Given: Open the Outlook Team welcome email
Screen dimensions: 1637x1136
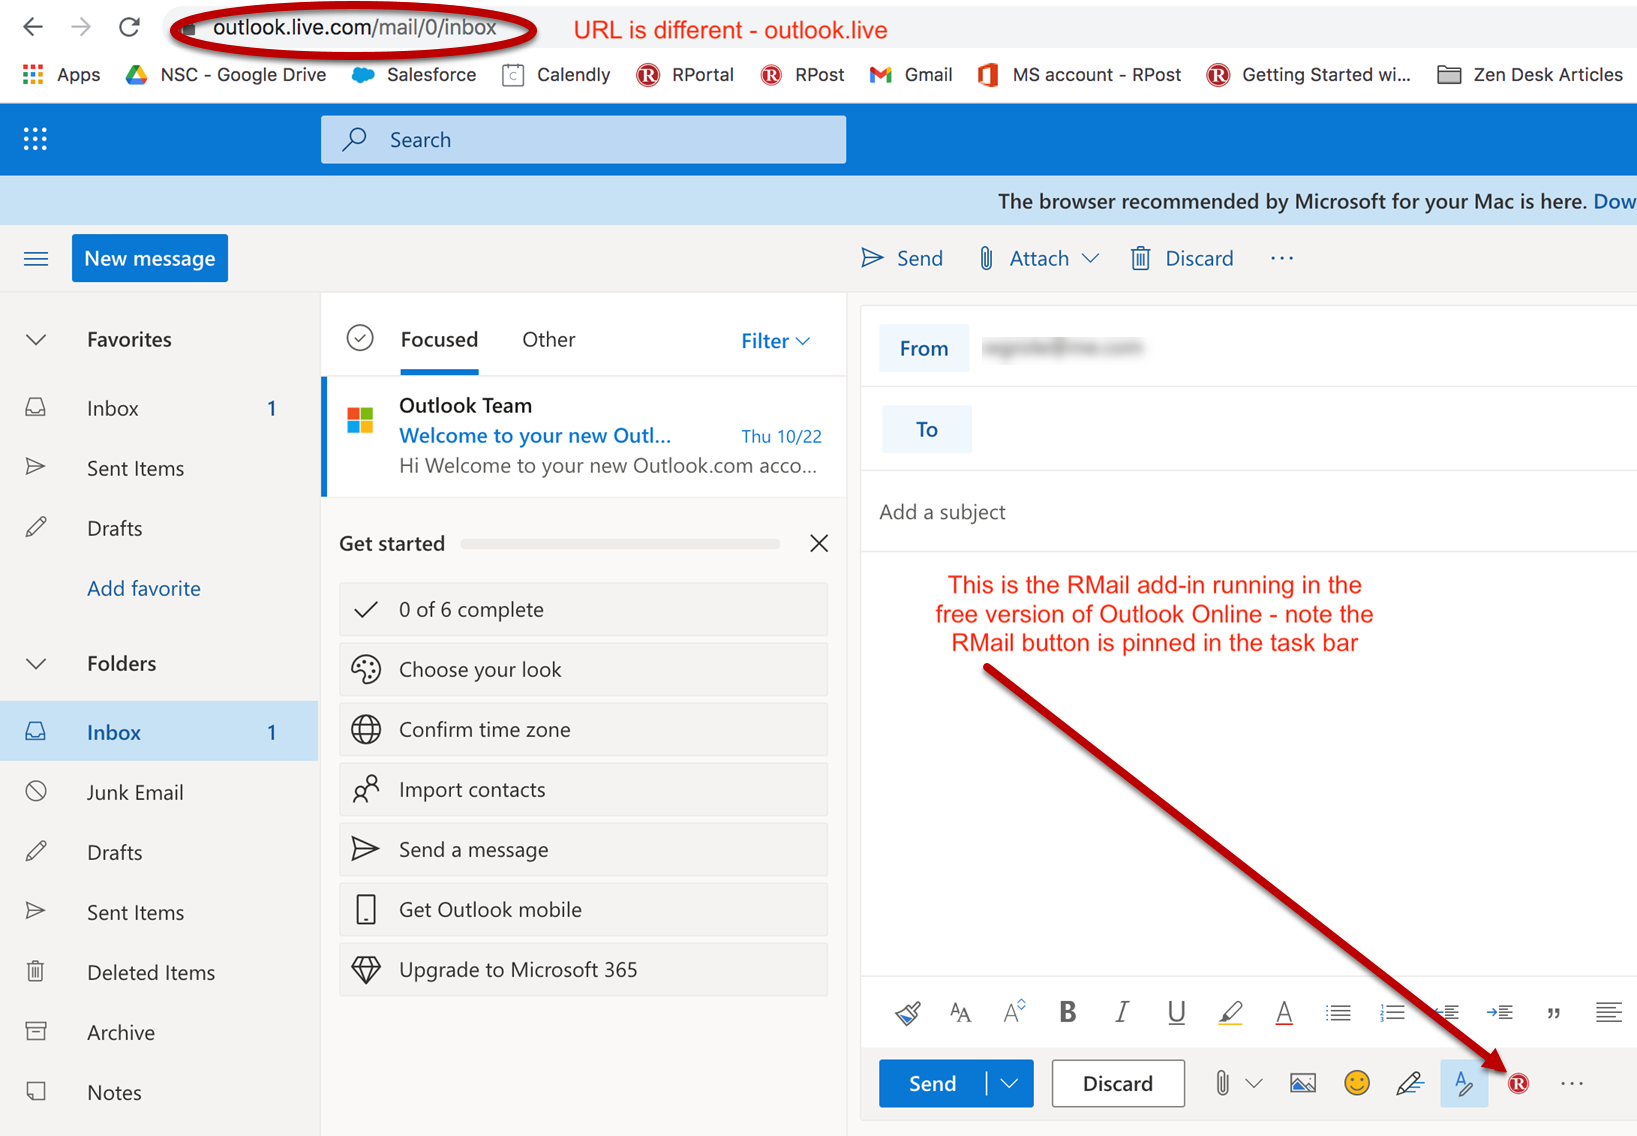Looking at the screenshot, I should pos(585,436).
